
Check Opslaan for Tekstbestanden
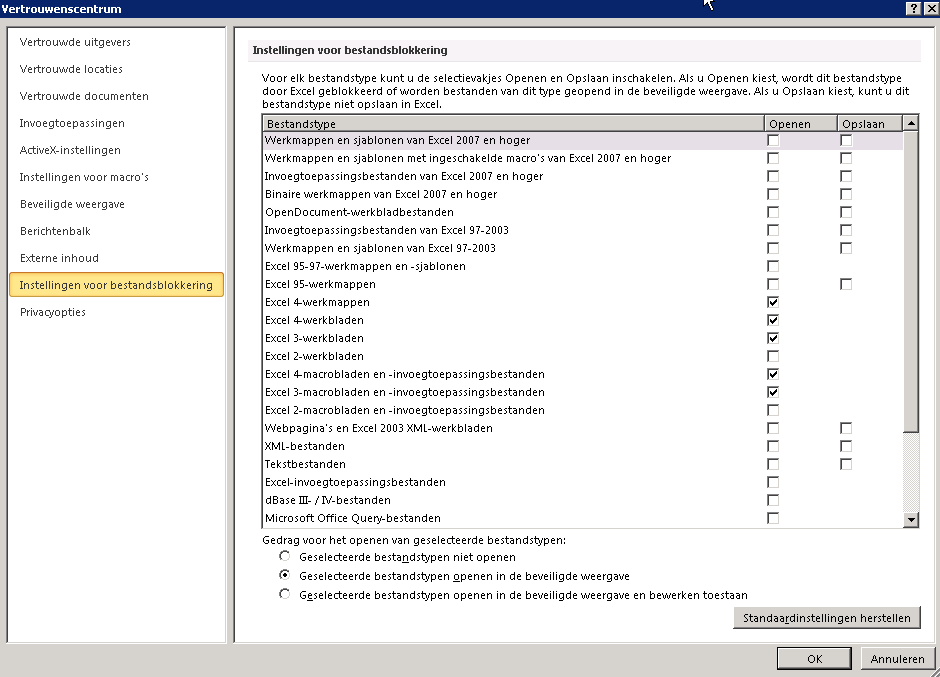[846, 464]
